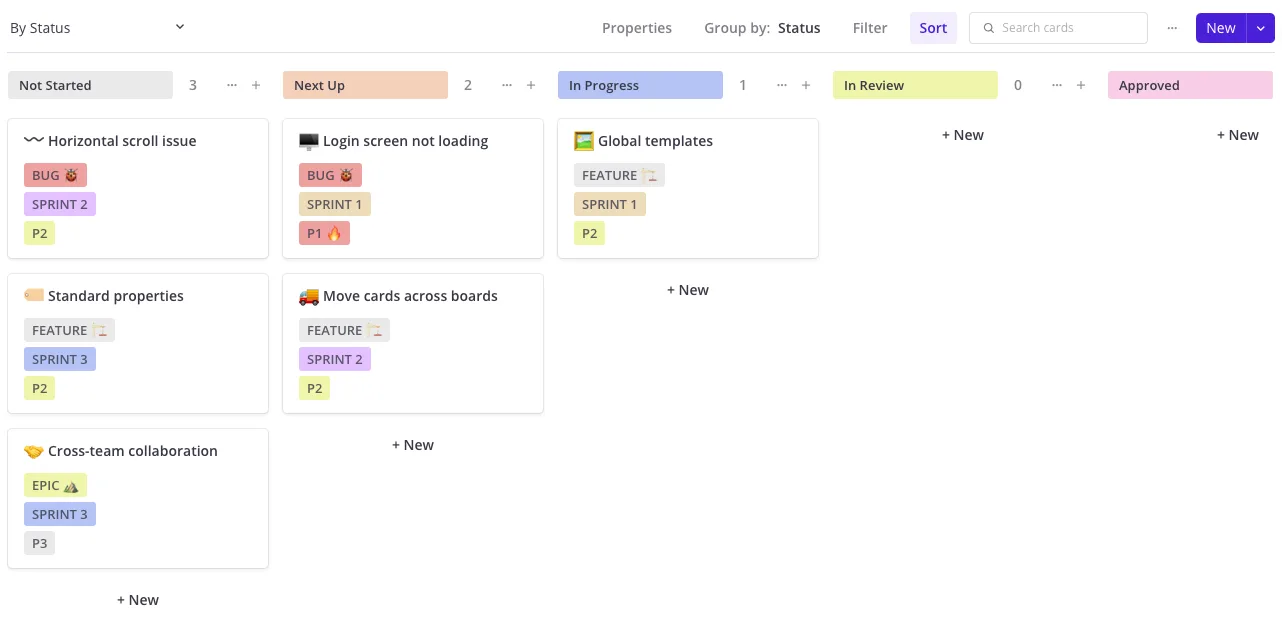Click the search magnifier icon
Screen dimensions: 1282x620
pos(989,28)
